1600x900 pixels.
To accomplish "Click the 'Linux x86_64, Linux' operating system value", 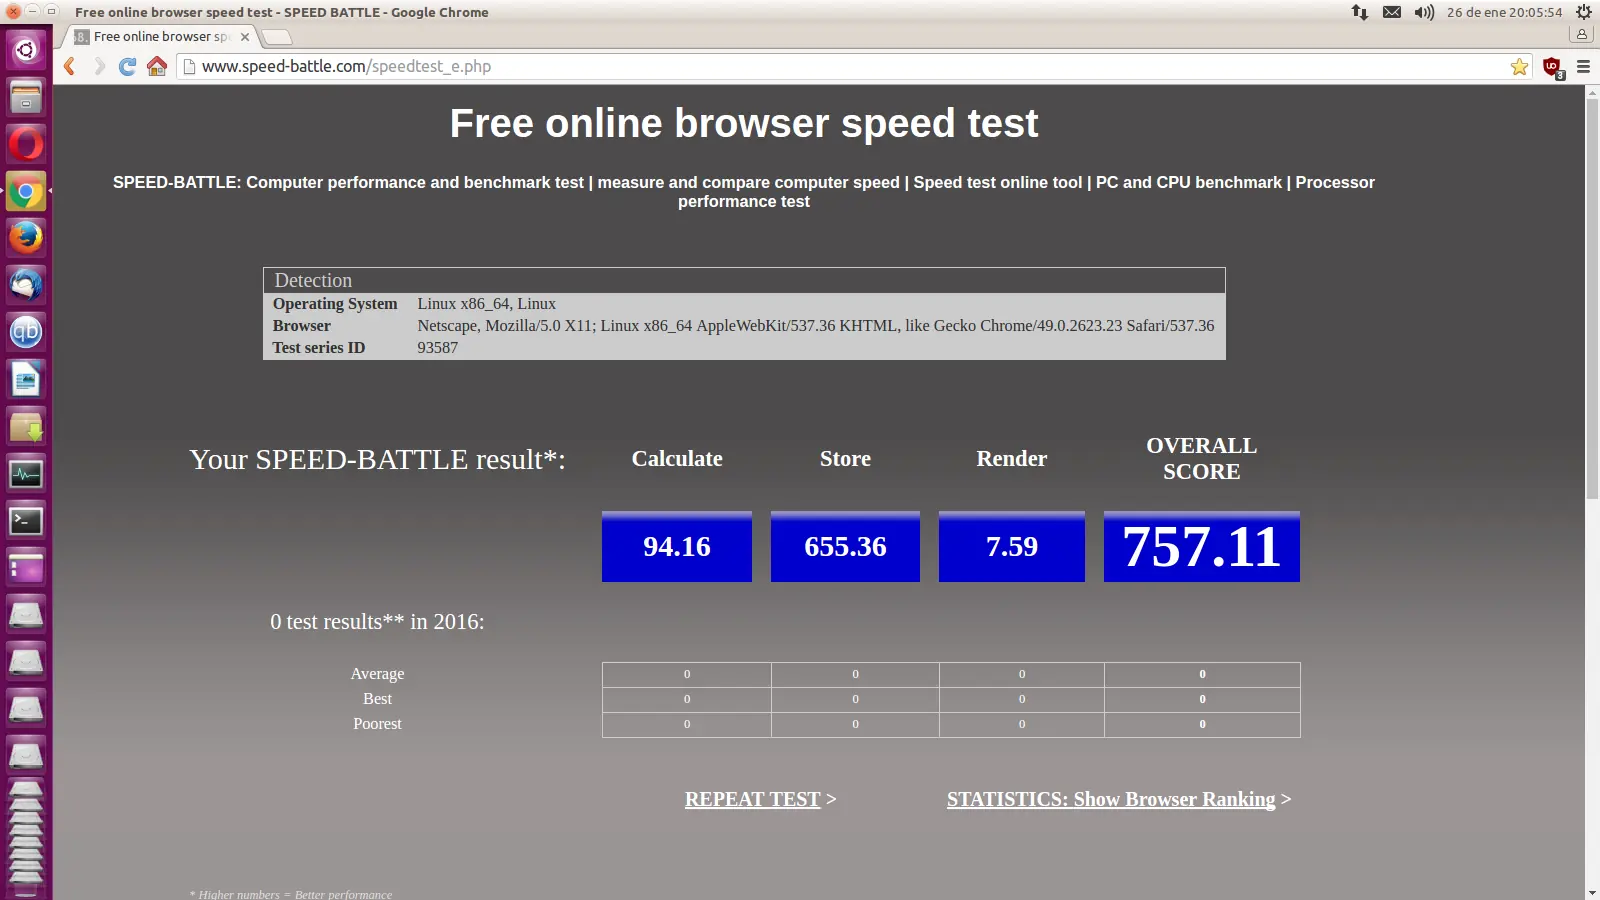I will (x=486, y=304).
